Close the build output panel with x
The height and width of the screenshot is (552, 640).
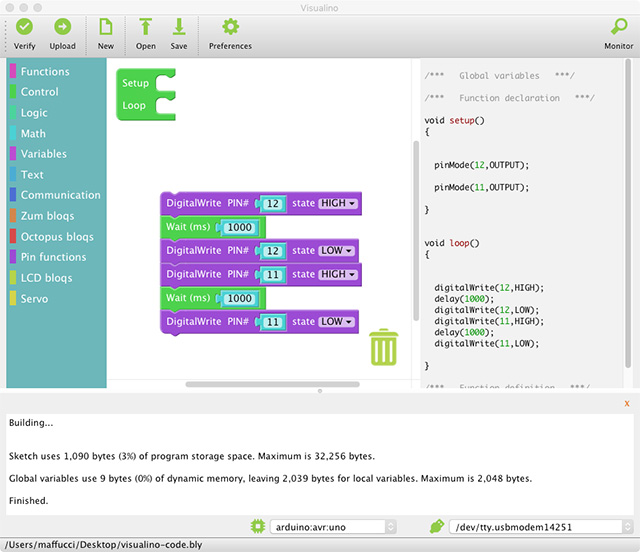[626, 403]
